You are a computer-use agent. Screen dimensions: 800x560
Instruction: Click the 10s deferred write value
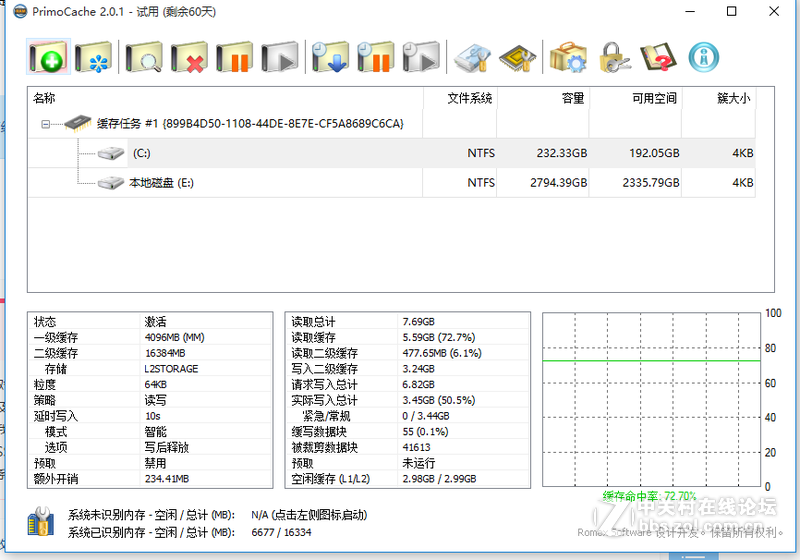[x=153, y=416]
